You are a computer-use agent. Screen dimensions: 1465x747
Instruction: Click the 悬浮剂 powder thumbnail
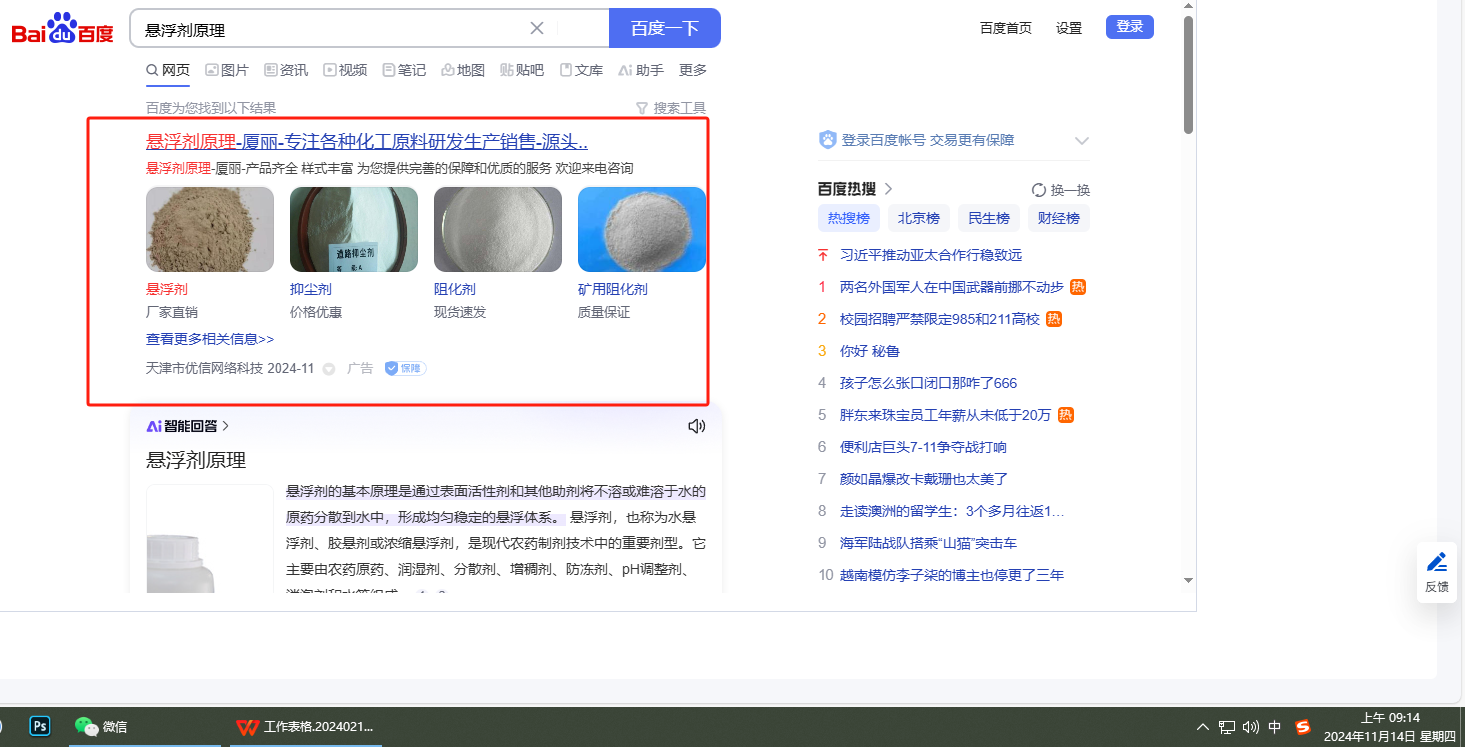(210, 229)
